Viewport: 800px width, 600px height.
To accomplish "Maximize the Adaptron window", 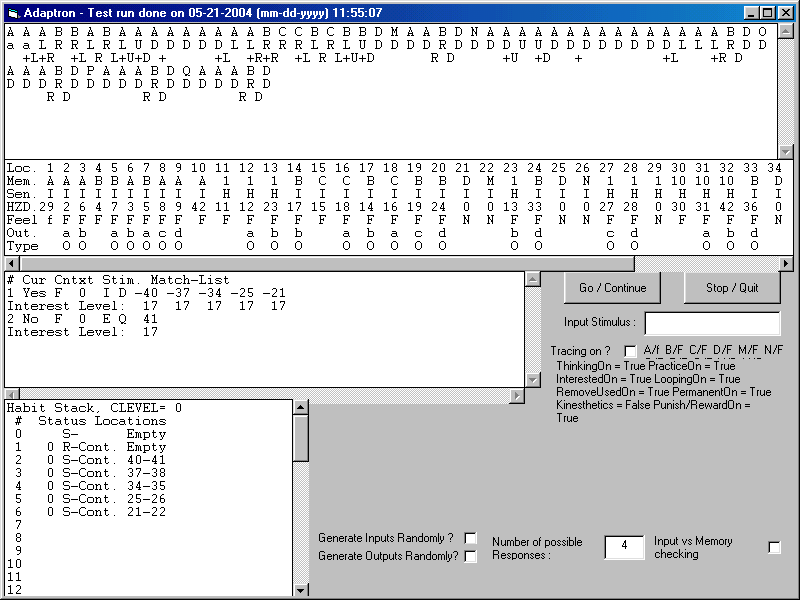I will (766, 13).
